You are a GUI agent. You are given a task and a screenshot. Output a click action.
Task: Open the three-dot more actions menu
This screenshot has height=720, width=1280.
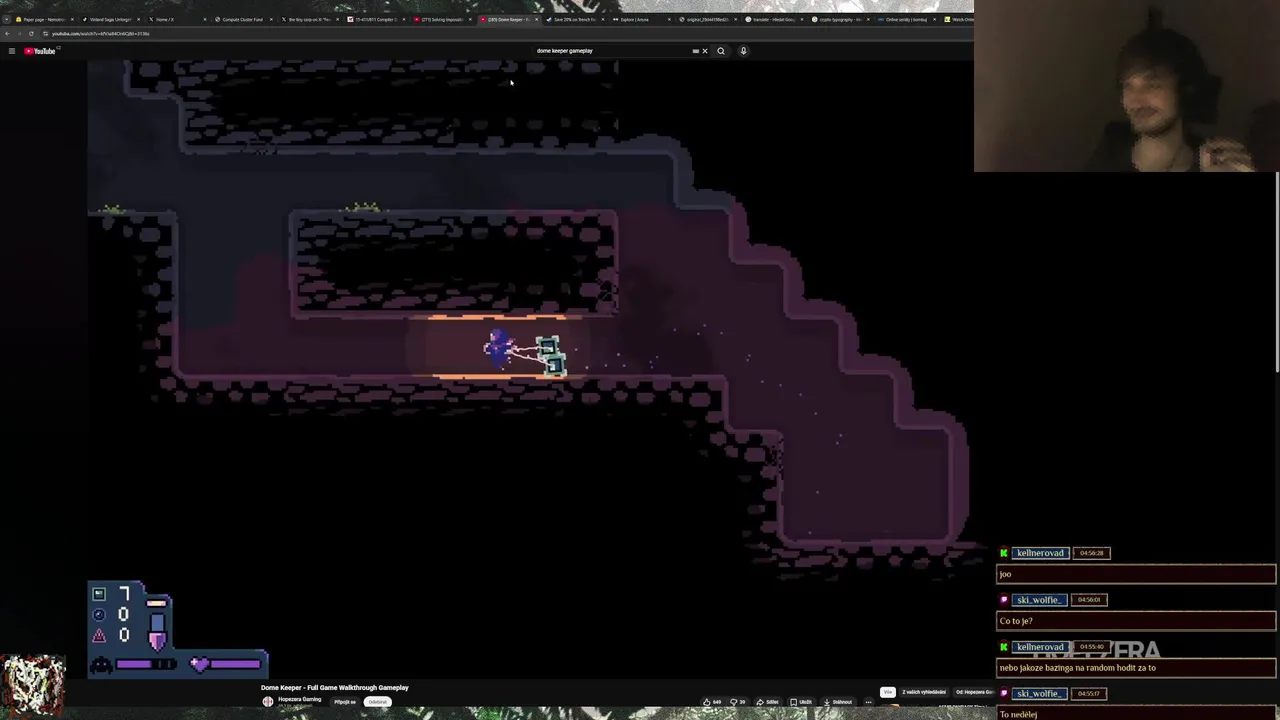click(868, 702)
